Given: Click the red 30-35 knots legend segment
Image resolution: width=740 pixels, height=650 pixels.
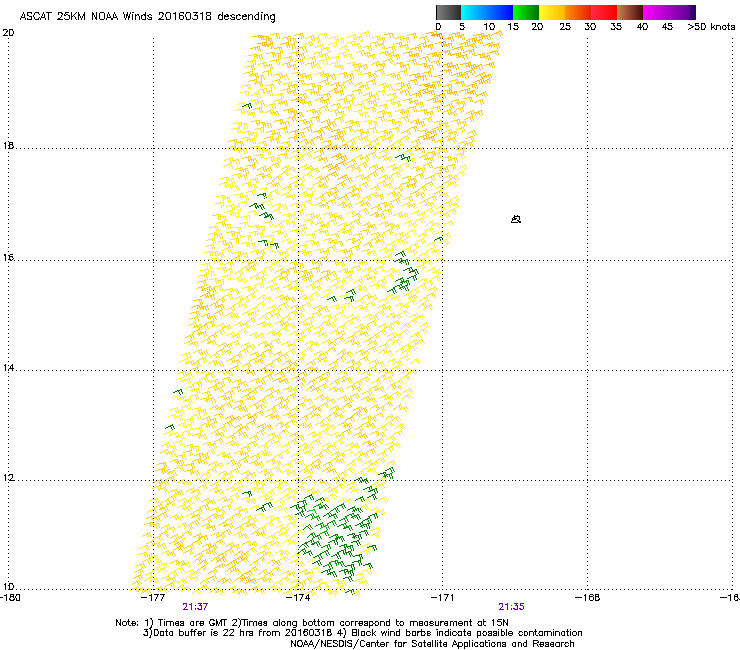Looking at the screenshot, I should coord(604,12).
